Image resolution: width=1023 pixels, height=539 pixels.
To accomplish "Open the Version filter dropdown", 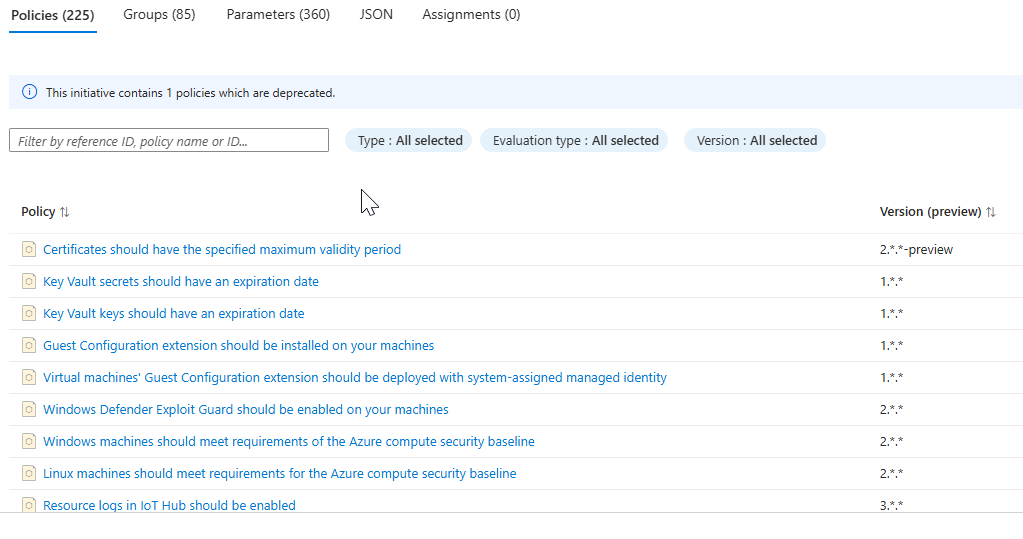I will (756, 141).
